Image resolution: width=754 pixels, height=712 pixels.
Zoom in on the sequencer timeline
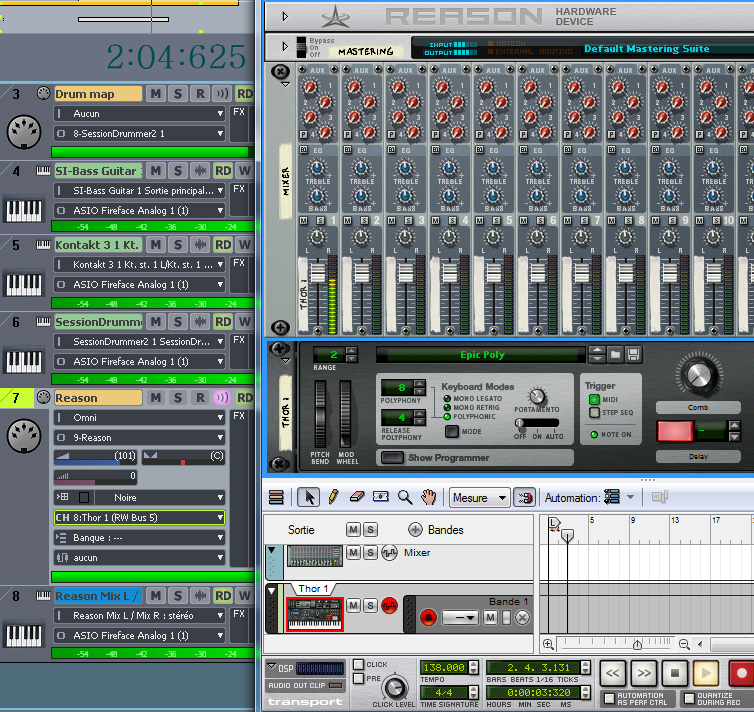coord(548,644)
